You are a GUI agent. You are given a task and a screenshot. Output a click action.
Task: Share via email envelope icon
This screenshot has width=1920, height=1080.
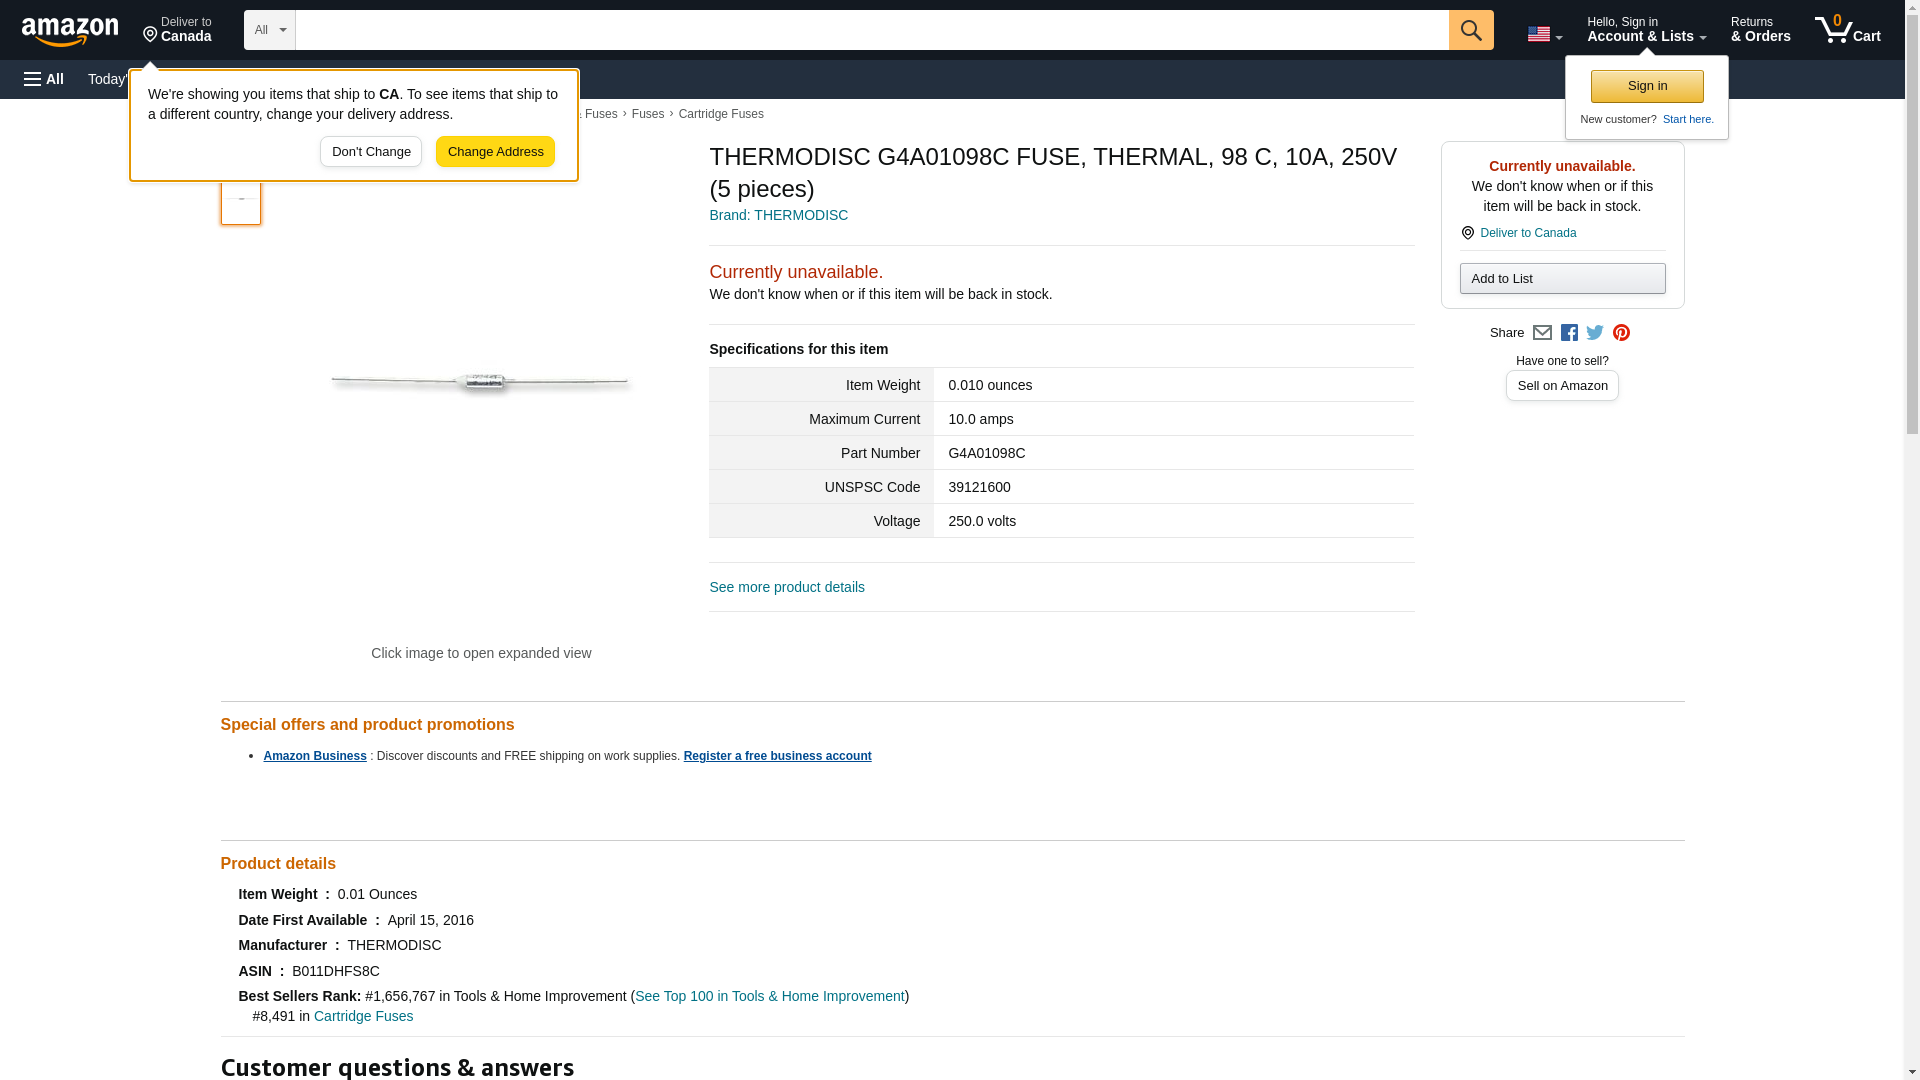click(1542, 333)
